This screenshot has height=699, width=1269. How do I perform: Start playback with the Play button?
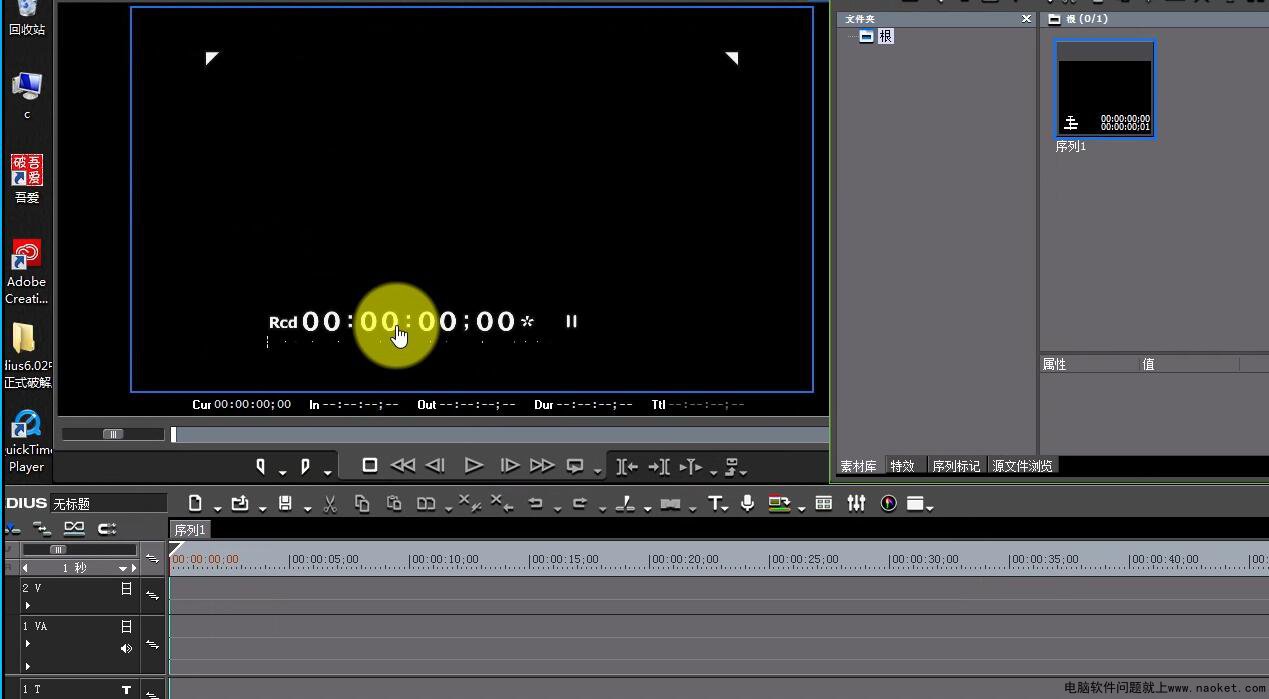pyautogui.click(x=474, y=465)
